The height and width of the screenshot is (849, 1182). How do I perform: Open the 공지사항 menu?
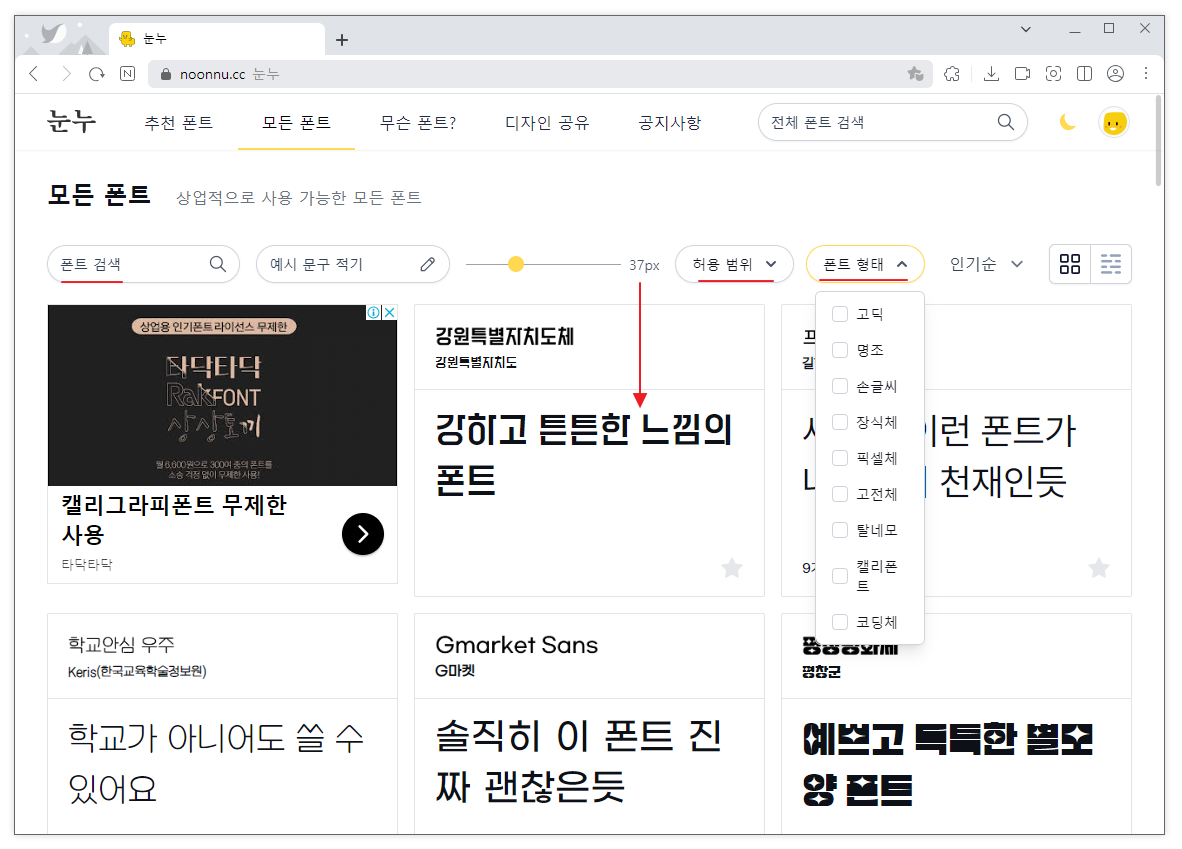[669, 122]
